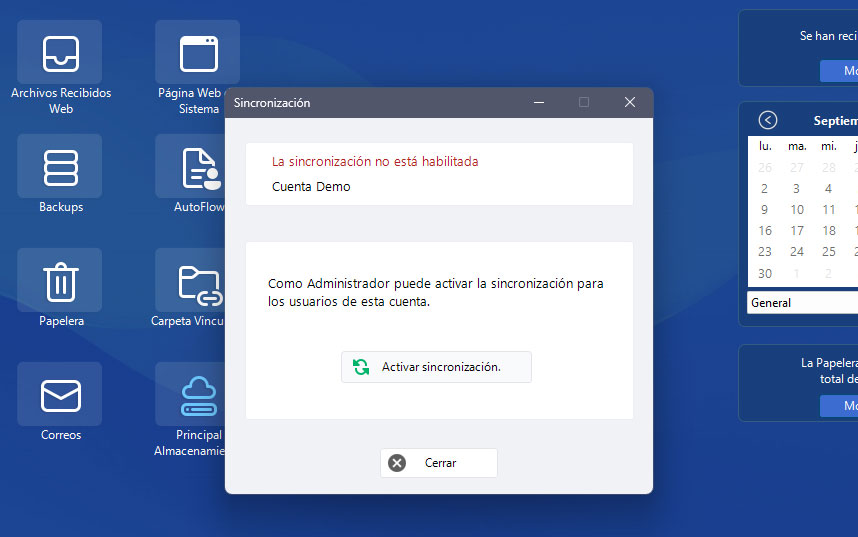This screenshot has height=537, width=858.
Task: Click the 'La sincronización no está habilitada' message
Action: [375, 161]
